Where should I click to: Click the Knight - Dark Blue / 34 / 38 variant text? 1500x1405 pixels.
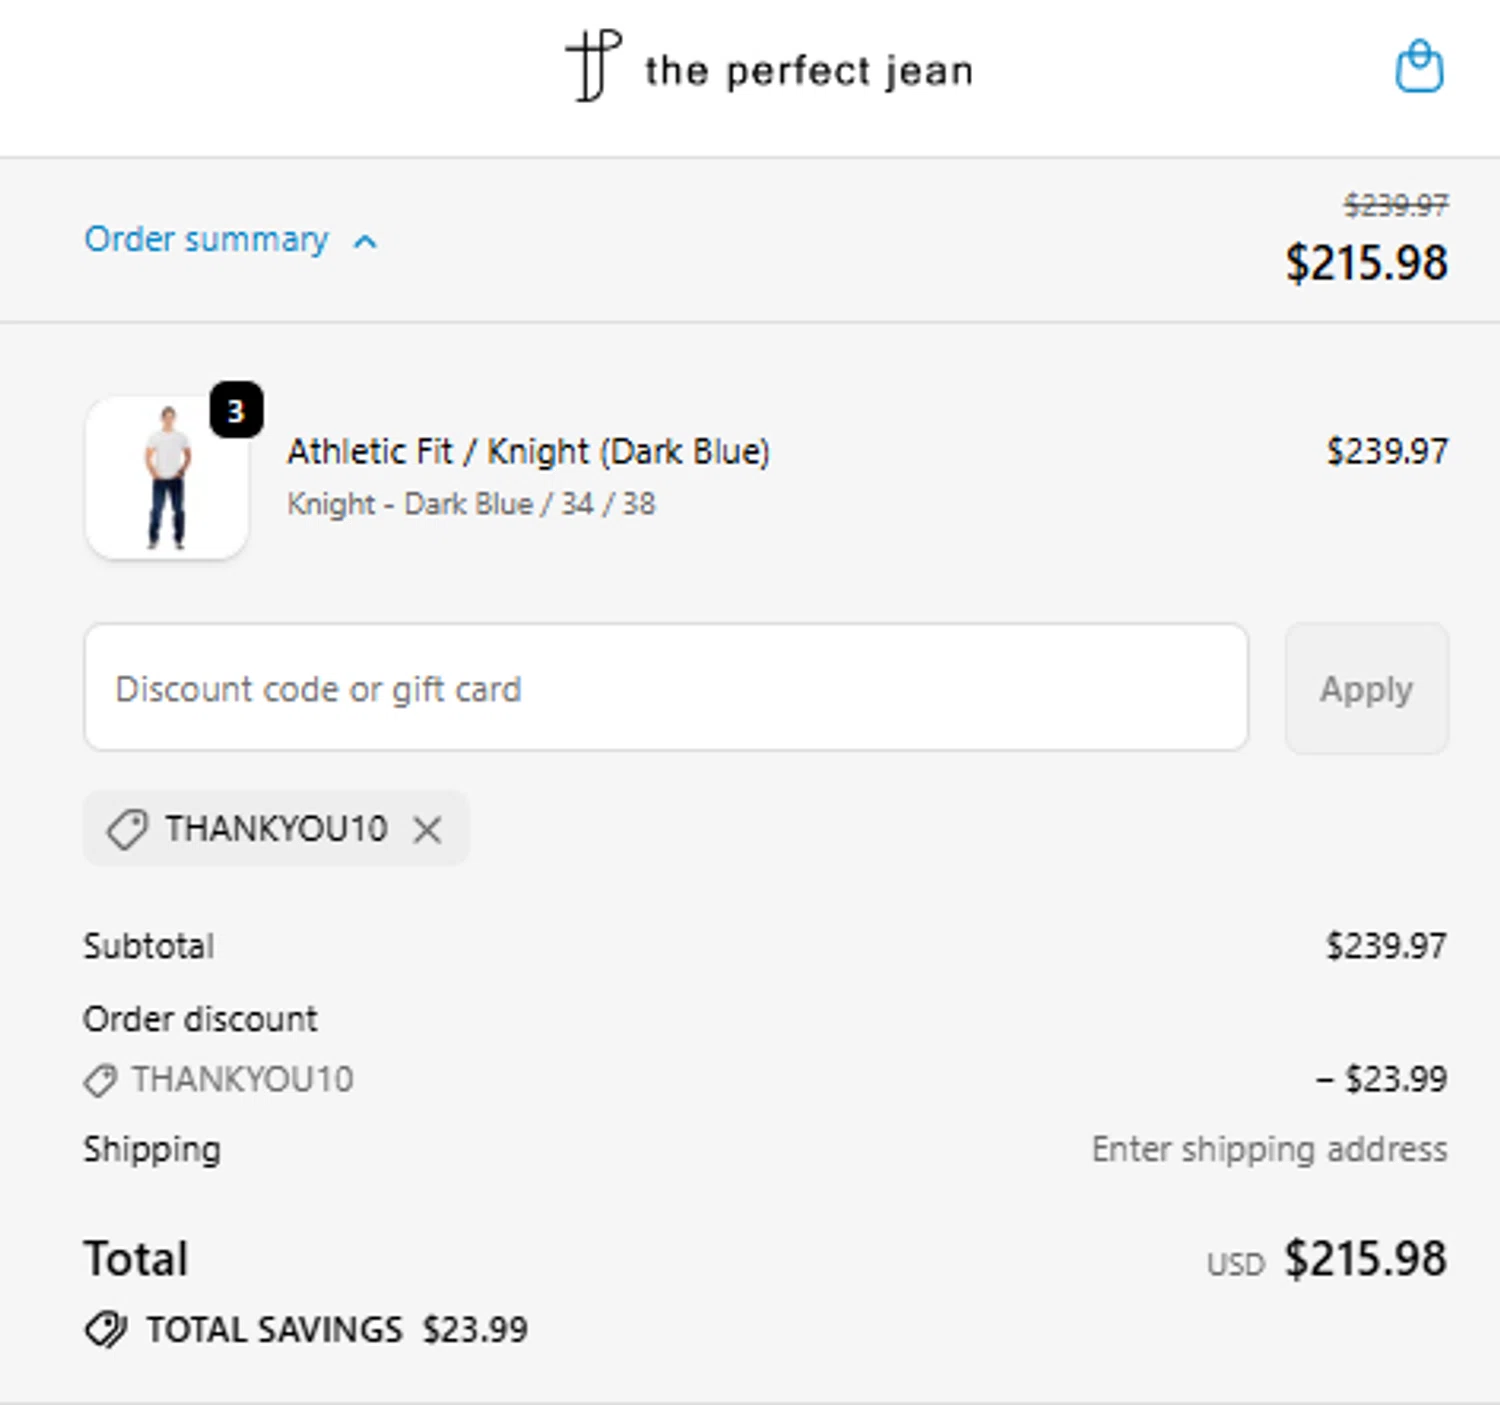[x=471, y=504]
